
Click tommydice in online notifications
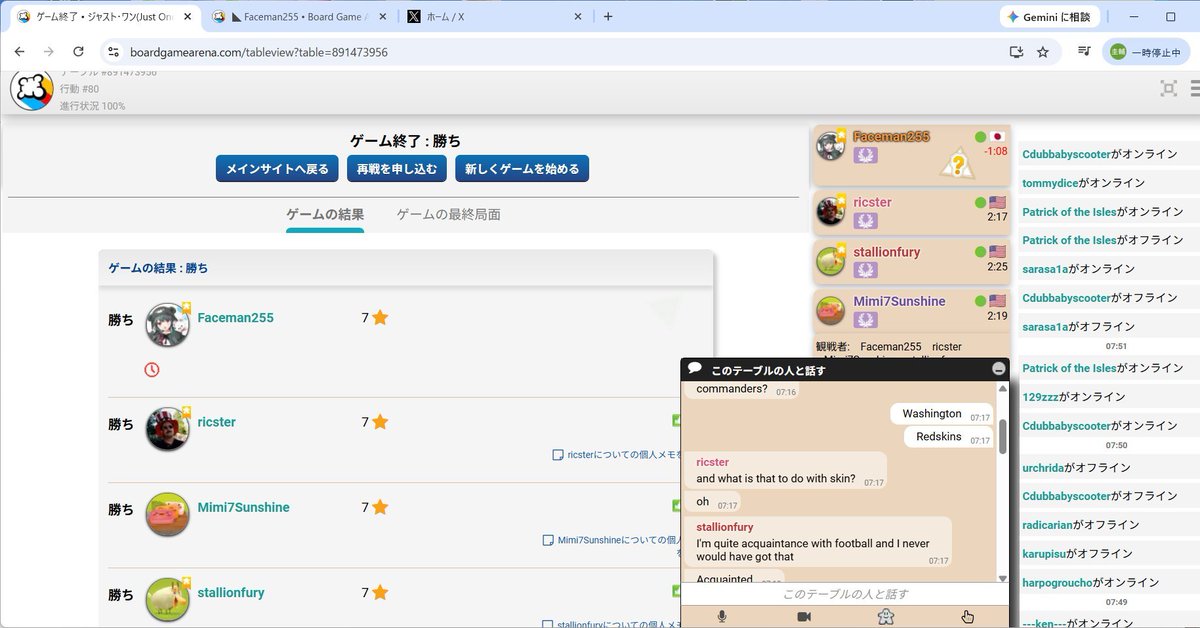[1052, 183]
